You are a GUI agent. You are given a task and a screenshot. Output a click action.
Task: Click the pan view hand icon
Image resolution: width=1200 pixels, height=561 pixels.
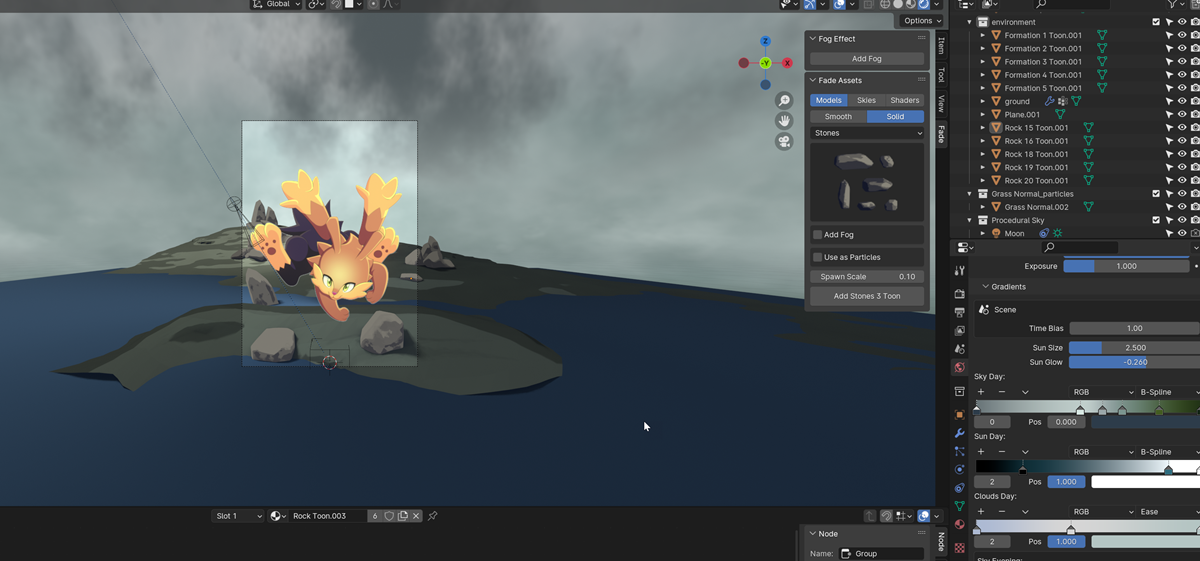[785, 121]
